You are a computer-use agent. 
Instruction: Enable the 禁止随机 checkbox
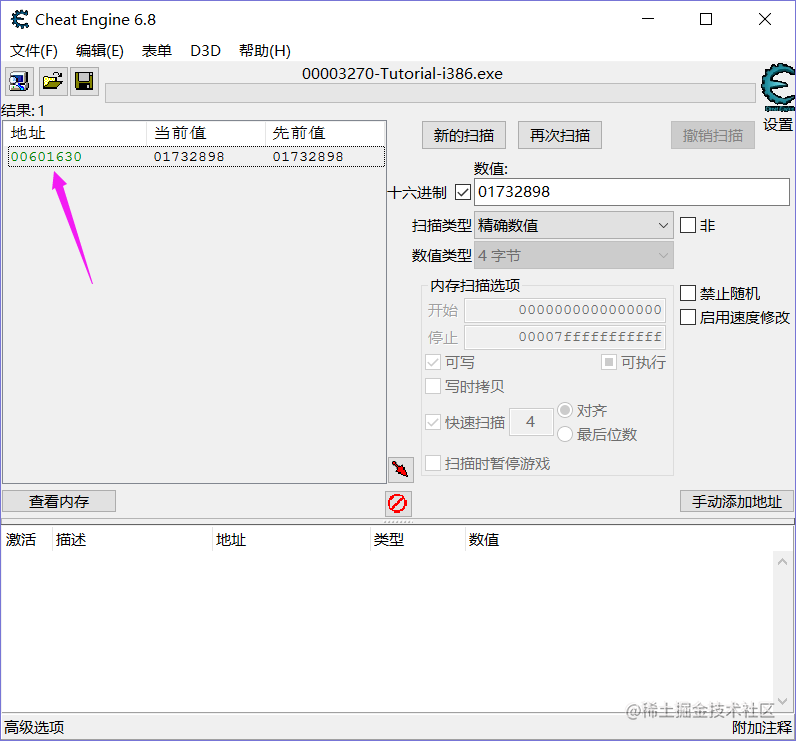tap(688, 293)
